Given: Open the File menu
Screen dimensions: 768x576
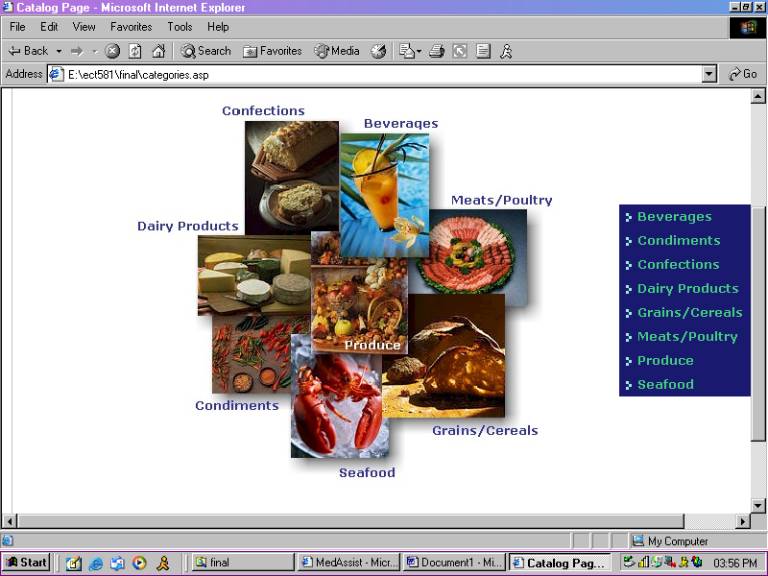Looking at the screenshot, I should [17, 27].
